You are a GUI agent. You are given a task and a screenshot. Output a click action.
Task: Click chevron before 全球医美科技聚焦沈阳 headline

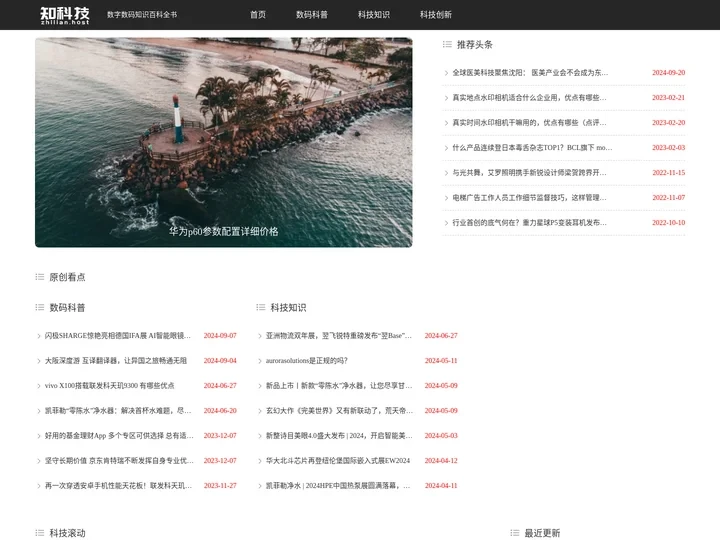pyautogui.click(x=446, y=73)
